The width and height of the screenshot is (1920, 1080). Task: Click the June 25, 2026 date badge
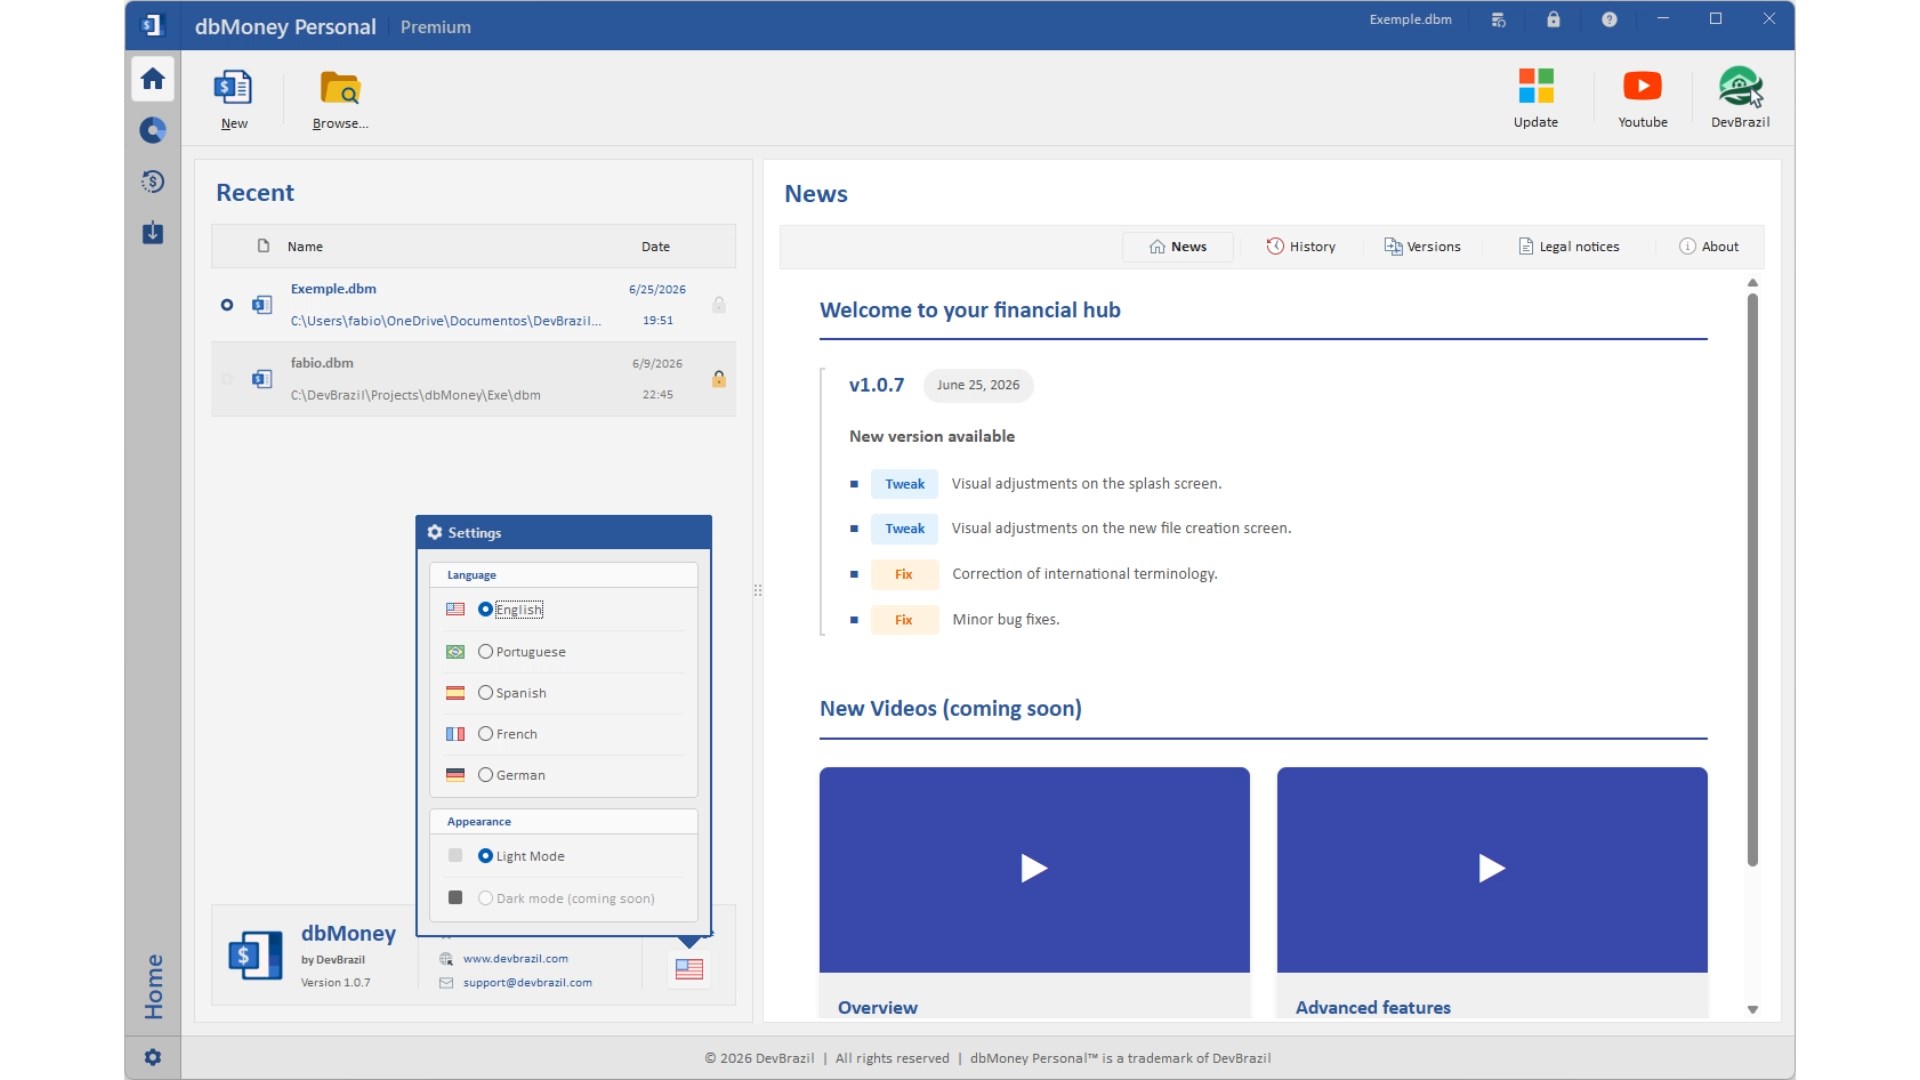tap(978, 385)
